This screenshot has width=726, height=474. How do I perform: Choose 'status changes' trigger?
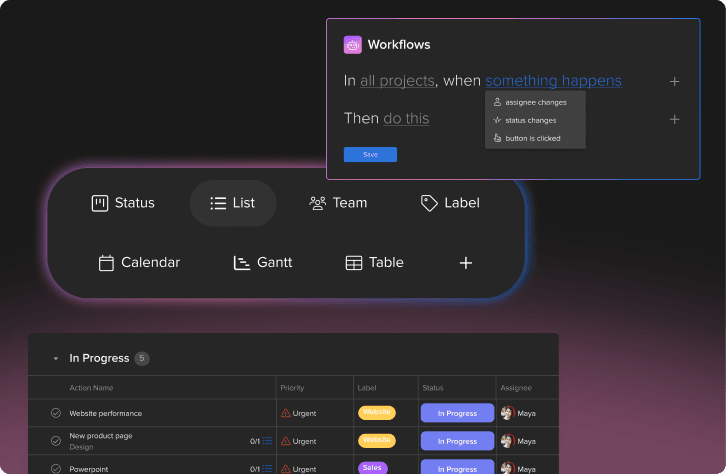535,120
